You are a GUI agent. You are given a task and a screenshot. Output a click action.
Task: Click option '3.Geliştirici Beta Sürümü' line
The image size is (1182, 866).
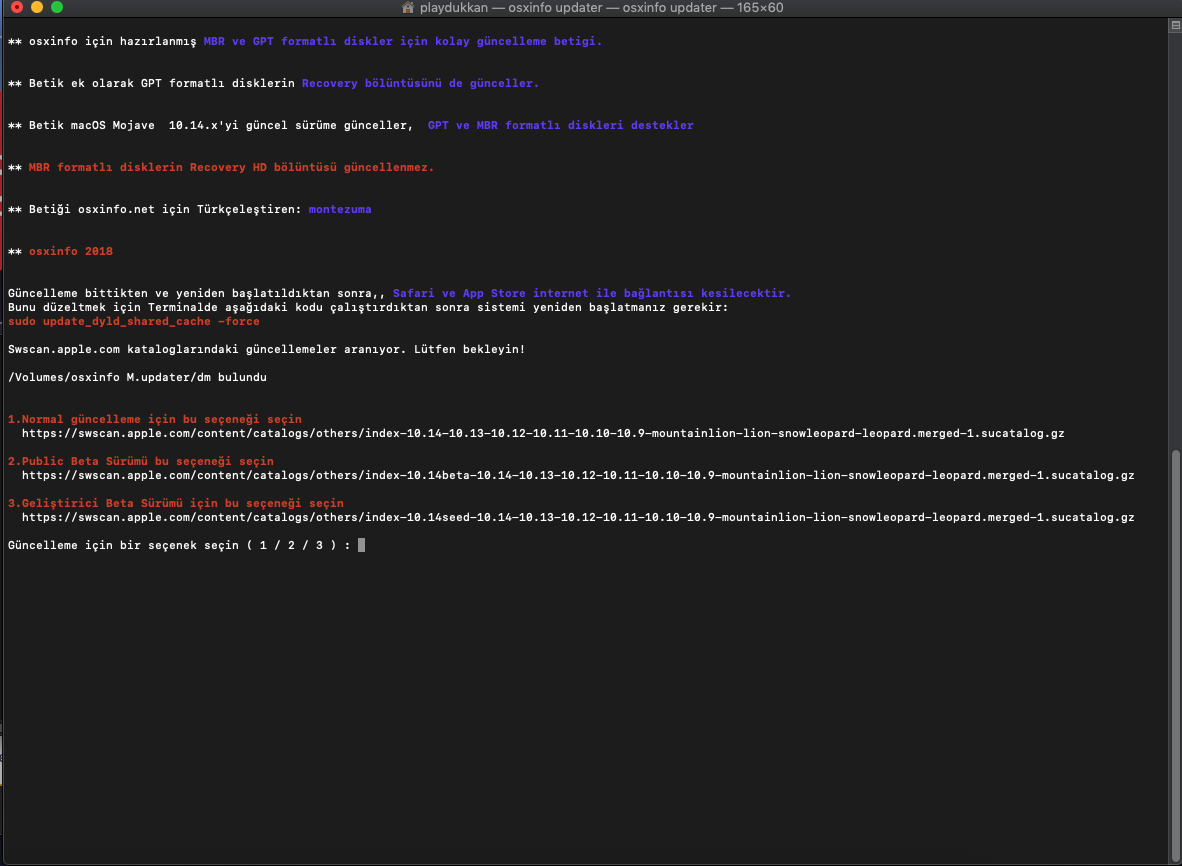[x=175, y=503]
